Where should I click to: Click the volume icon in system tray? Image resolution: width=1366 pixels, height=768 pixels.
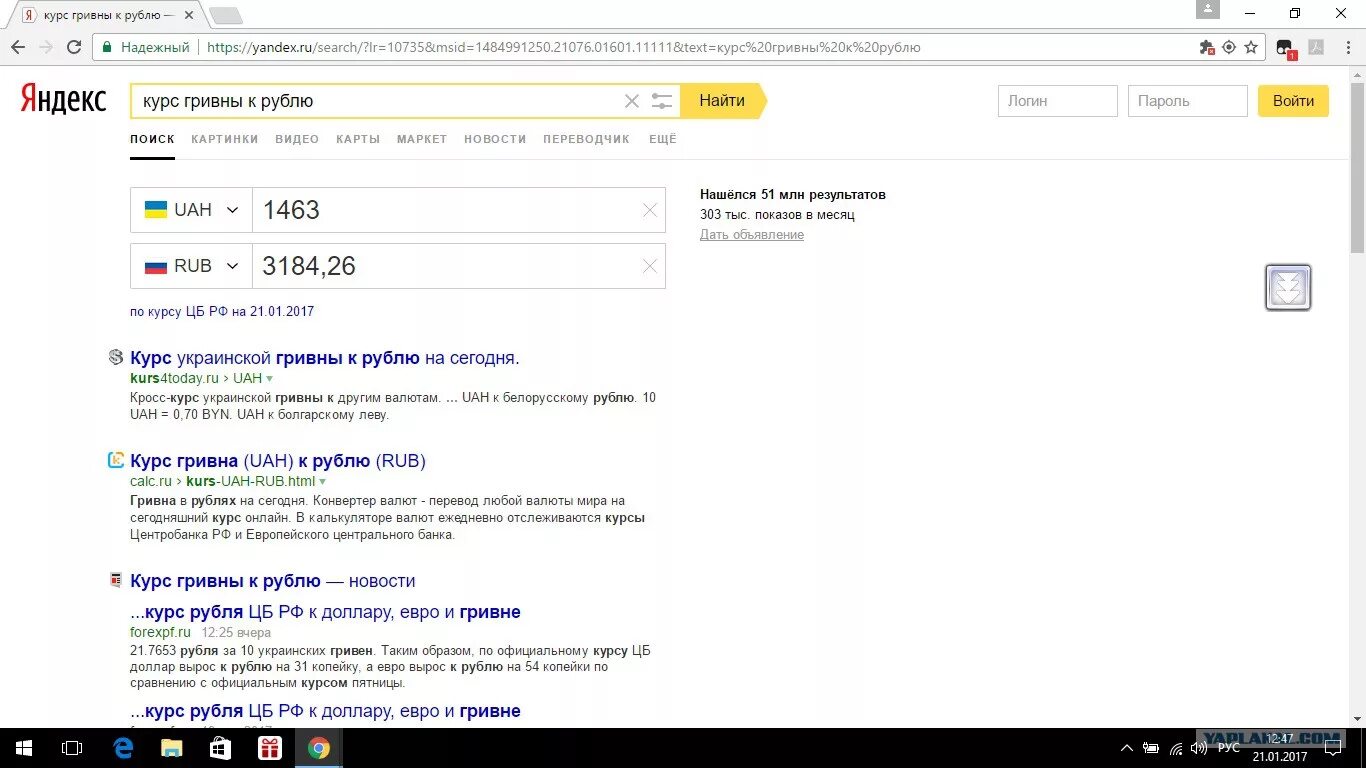1198,748
